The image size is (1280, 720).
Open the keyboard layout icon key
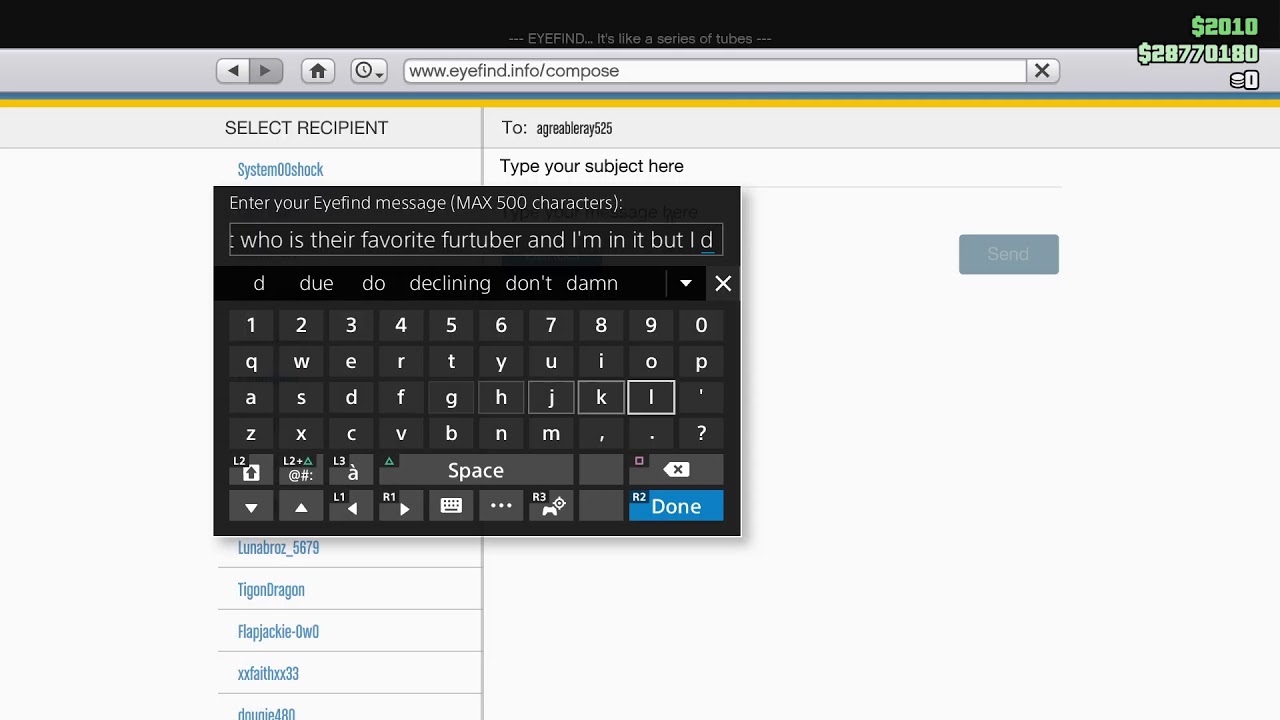(x=451, y=507)
